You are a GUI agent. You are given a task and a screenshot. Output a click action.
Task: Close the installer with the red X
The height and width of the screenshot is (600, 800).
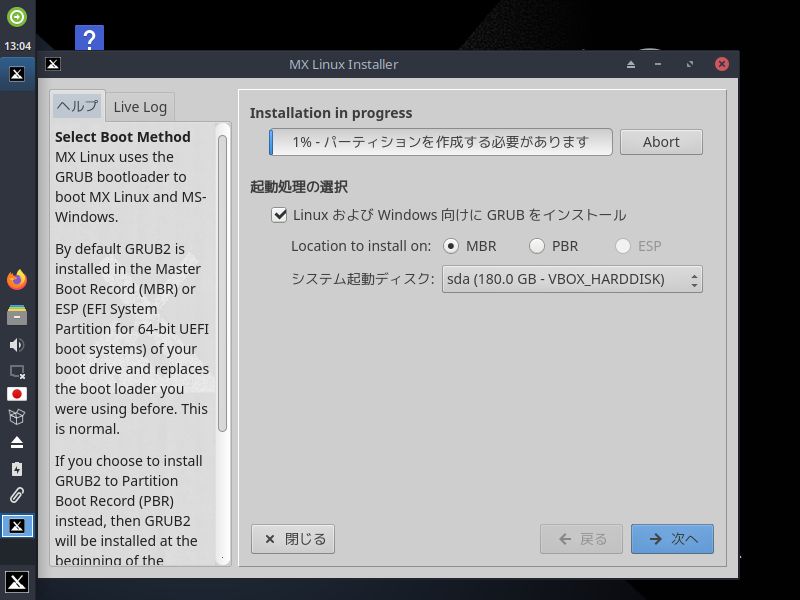click(722, 64)
